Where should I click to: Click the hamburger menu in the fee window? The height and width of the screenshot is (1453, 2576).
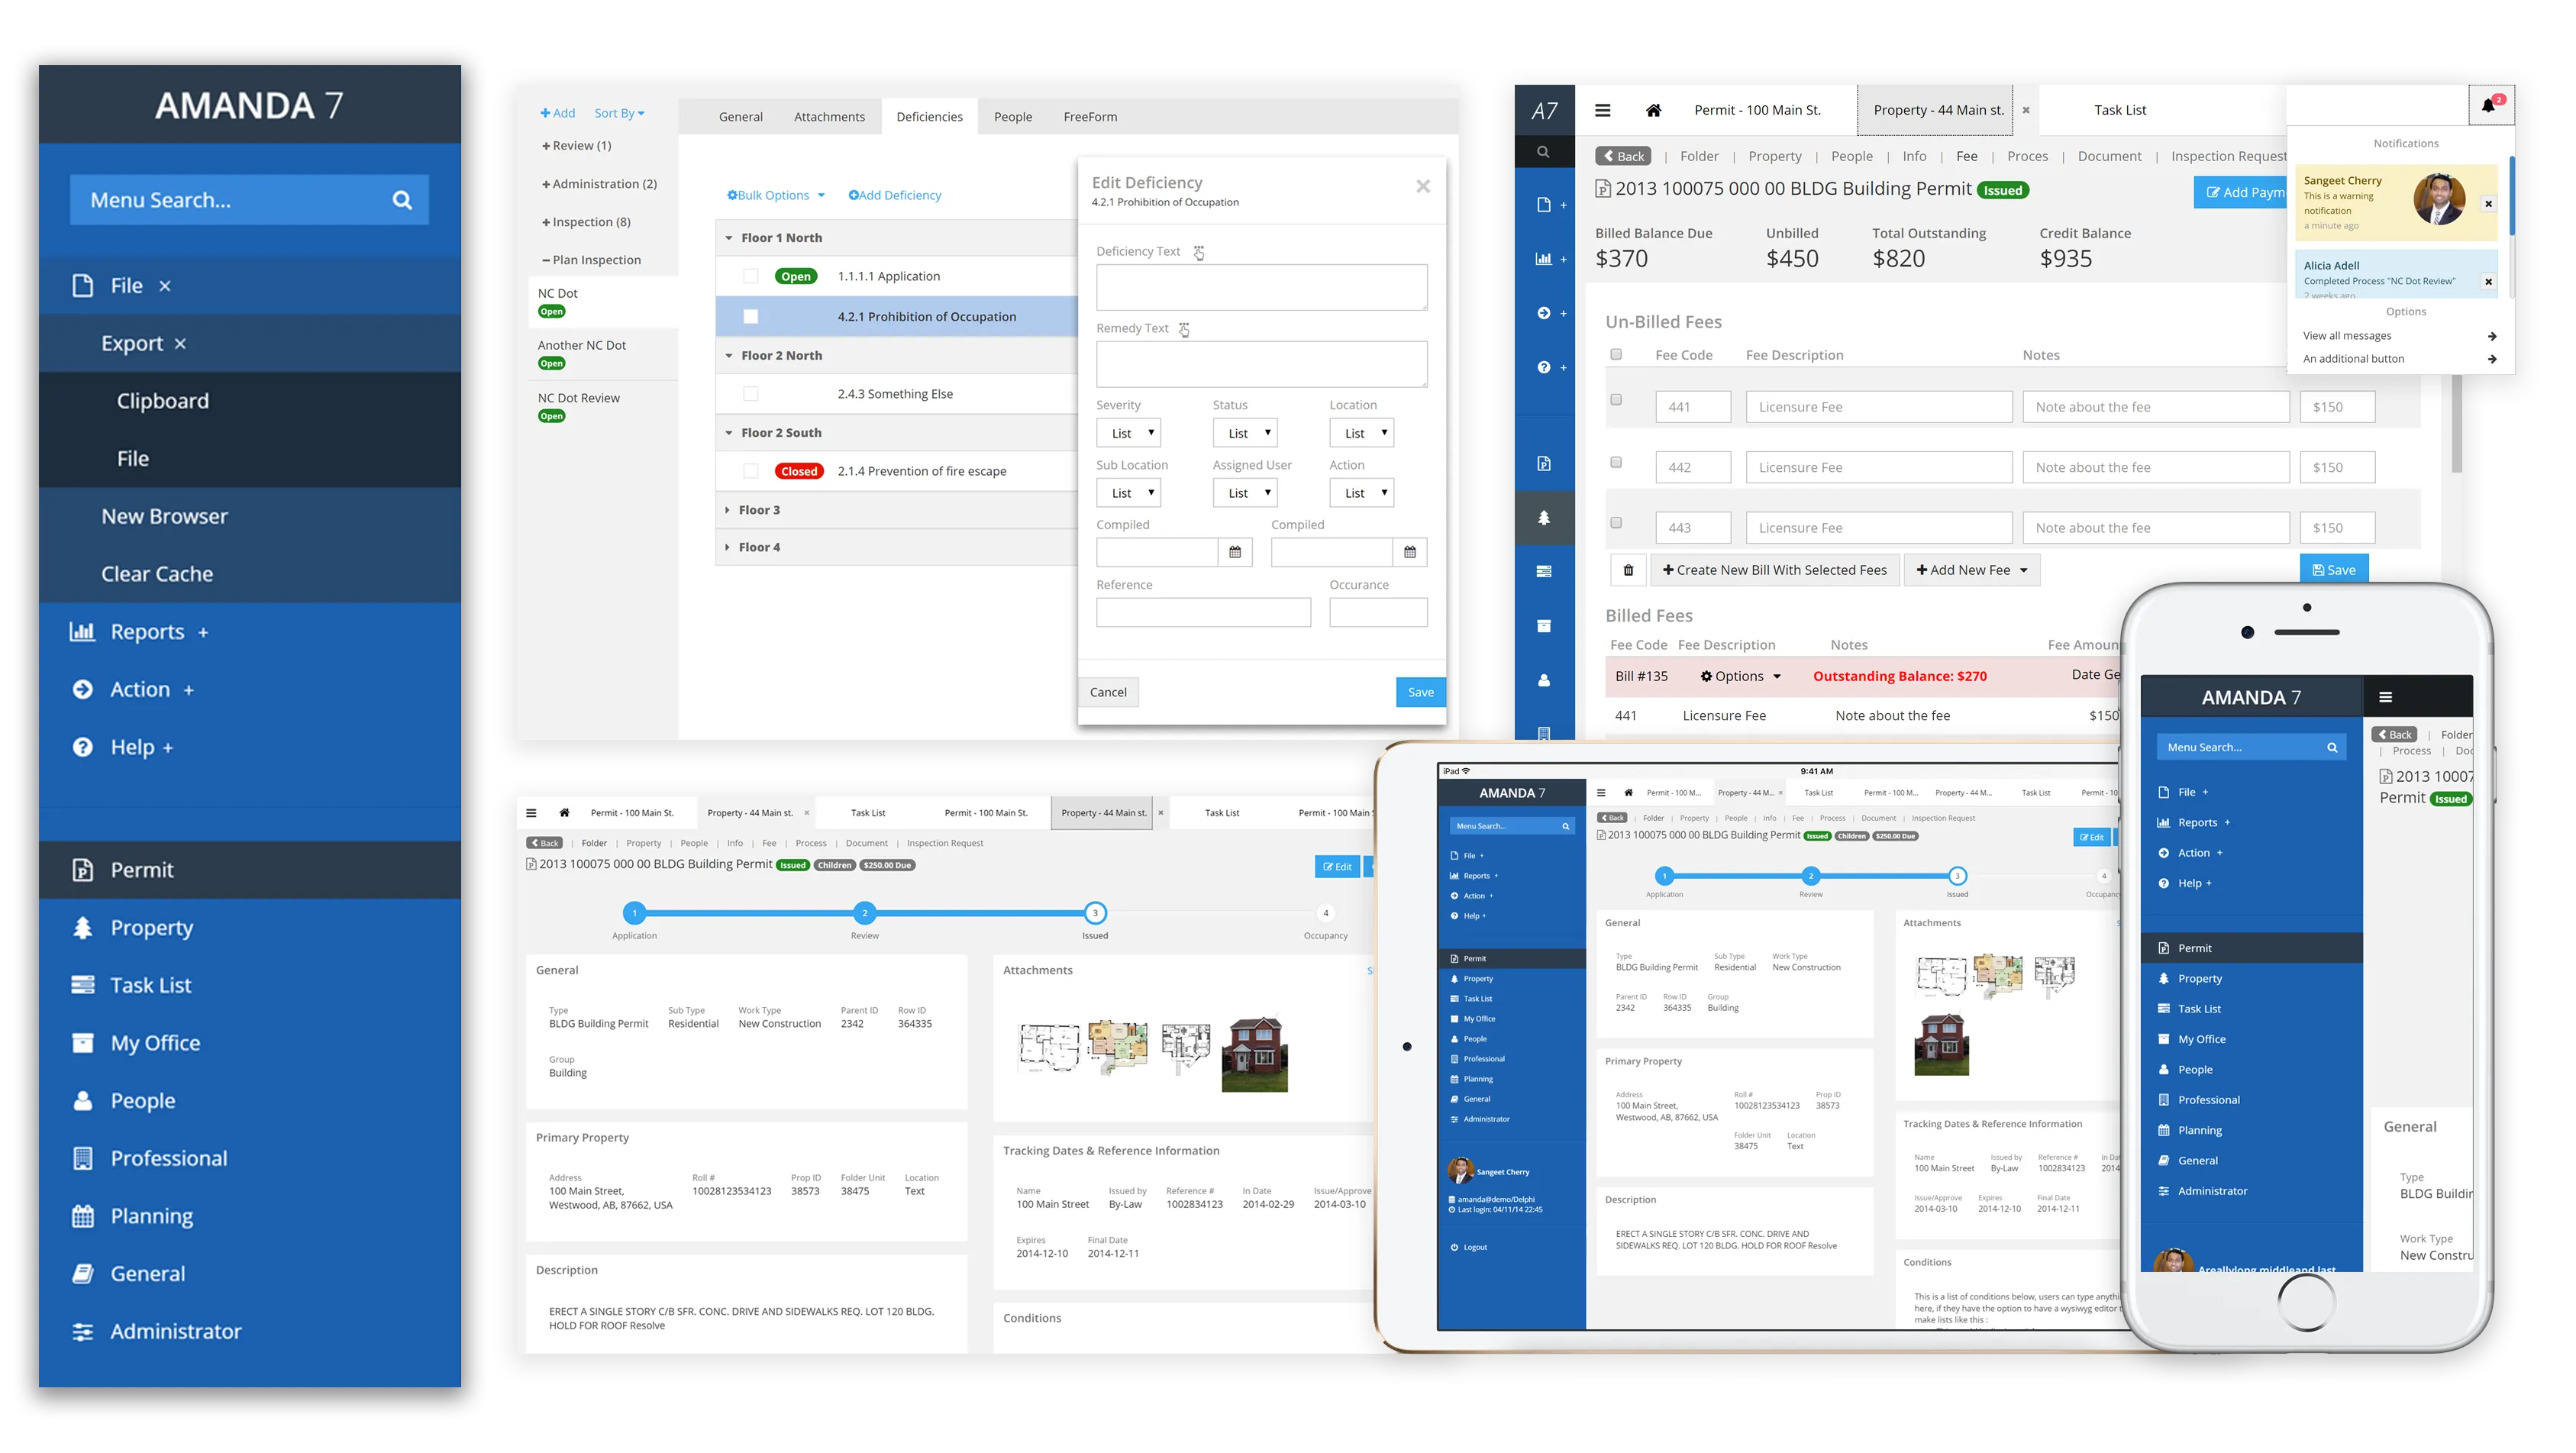click(x=1602, y=110)
